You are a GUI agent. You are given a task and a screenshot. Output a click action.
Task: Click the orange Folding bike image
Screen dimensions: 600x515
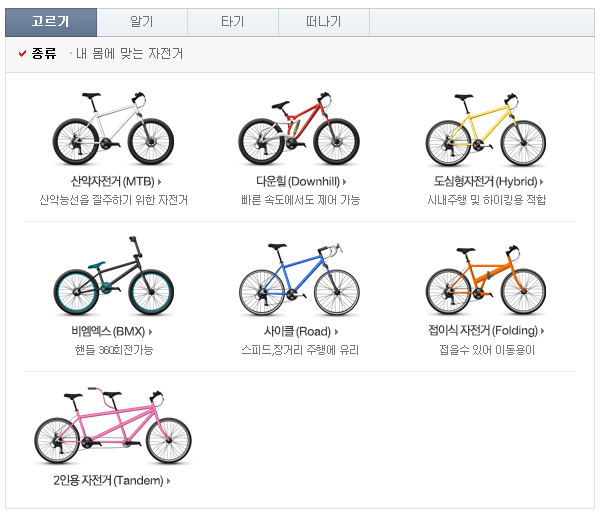486,281
